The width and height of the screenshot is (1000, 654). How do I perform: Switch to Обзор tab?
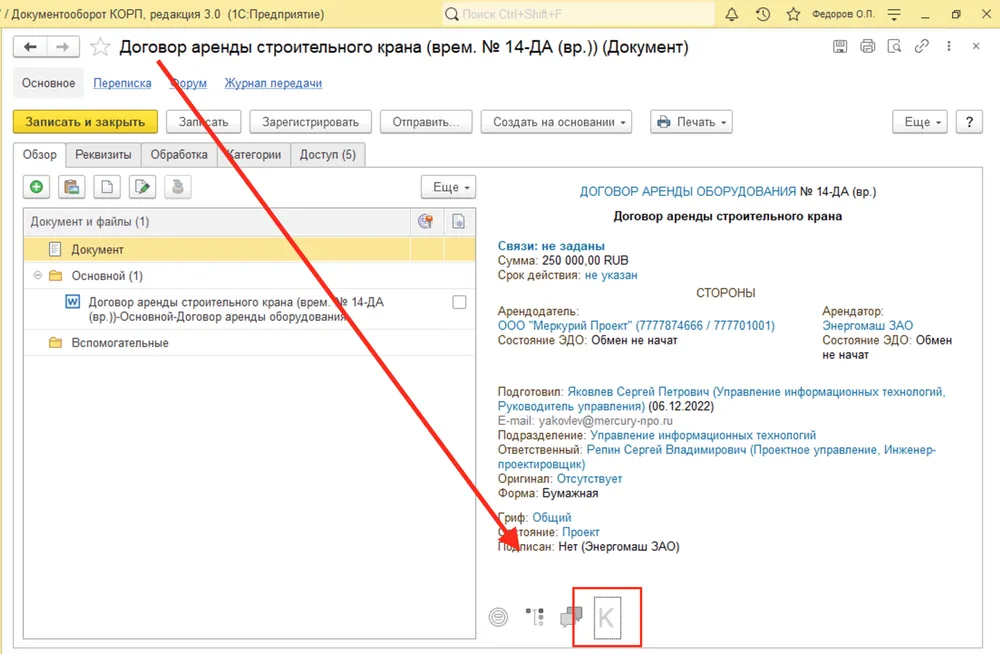pos(40,154)
